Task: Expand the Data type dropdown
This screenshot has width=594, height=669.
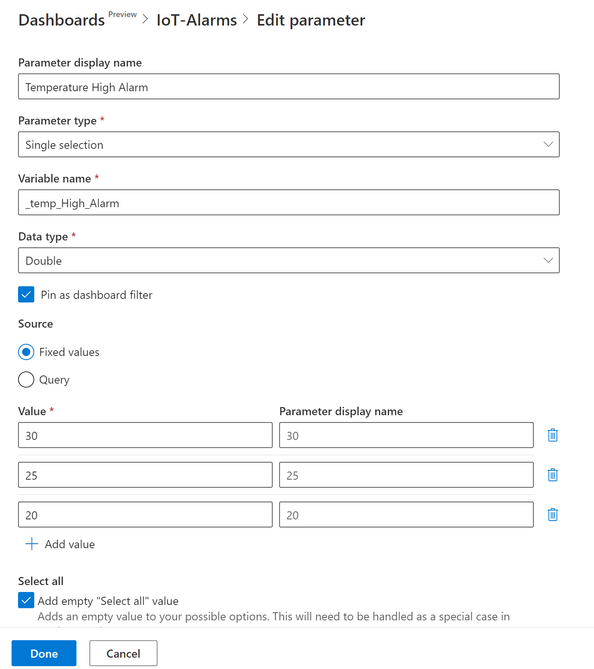Action: (x=289, y=260)
